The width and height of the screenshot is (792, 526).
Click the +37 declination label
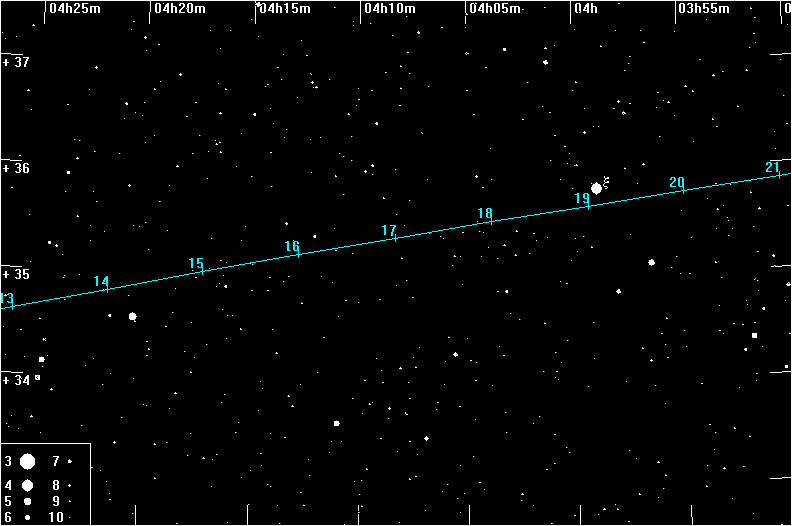pos(17,62)
